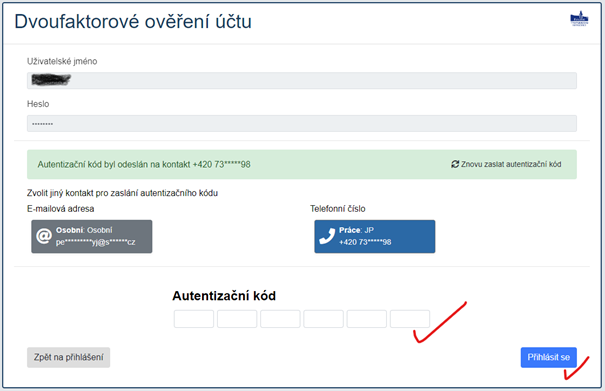The height and width of the screenshot is (391, 605).
Task: Click Přihlásit se button
Action: tap(549, 357)
